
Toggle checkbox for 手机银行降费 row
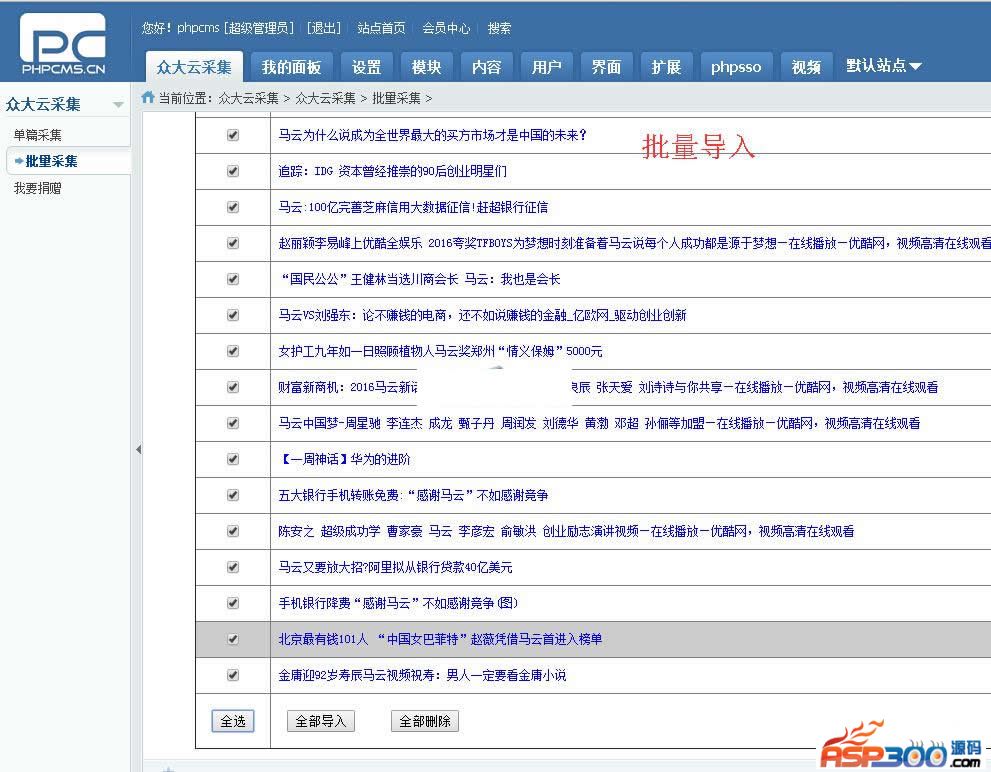pos(233,603)
